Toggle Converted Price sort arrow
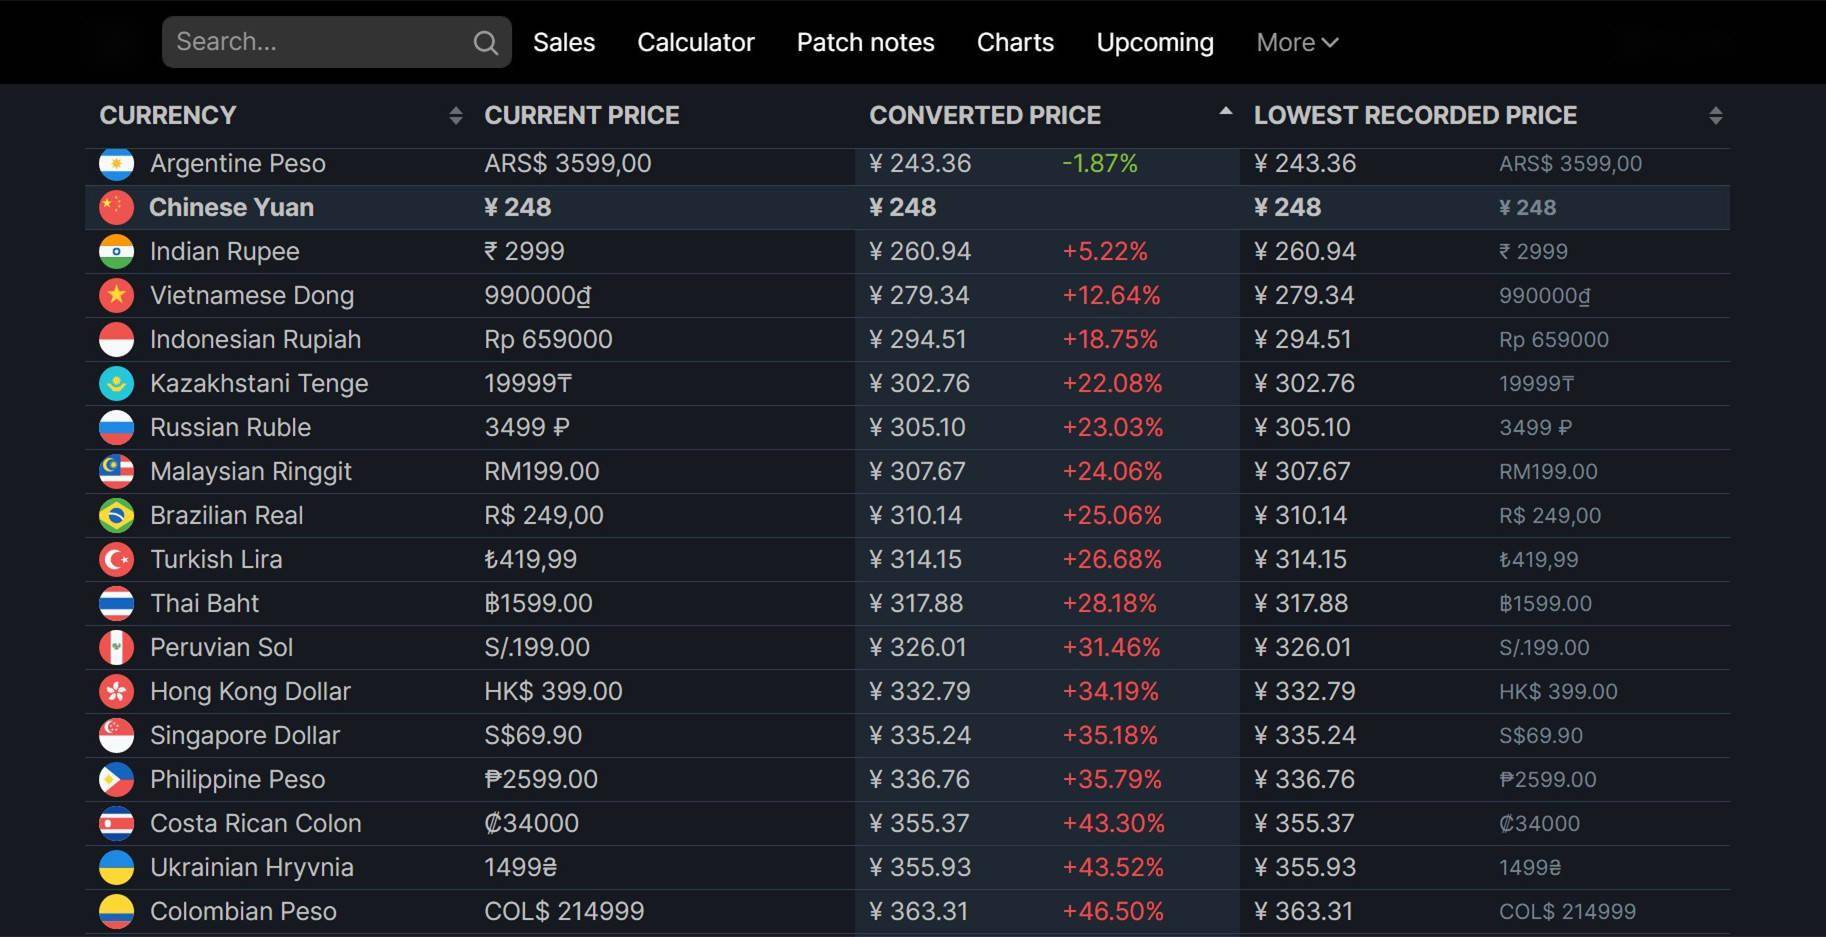1826x937 pixels. tap(1225, 113)
